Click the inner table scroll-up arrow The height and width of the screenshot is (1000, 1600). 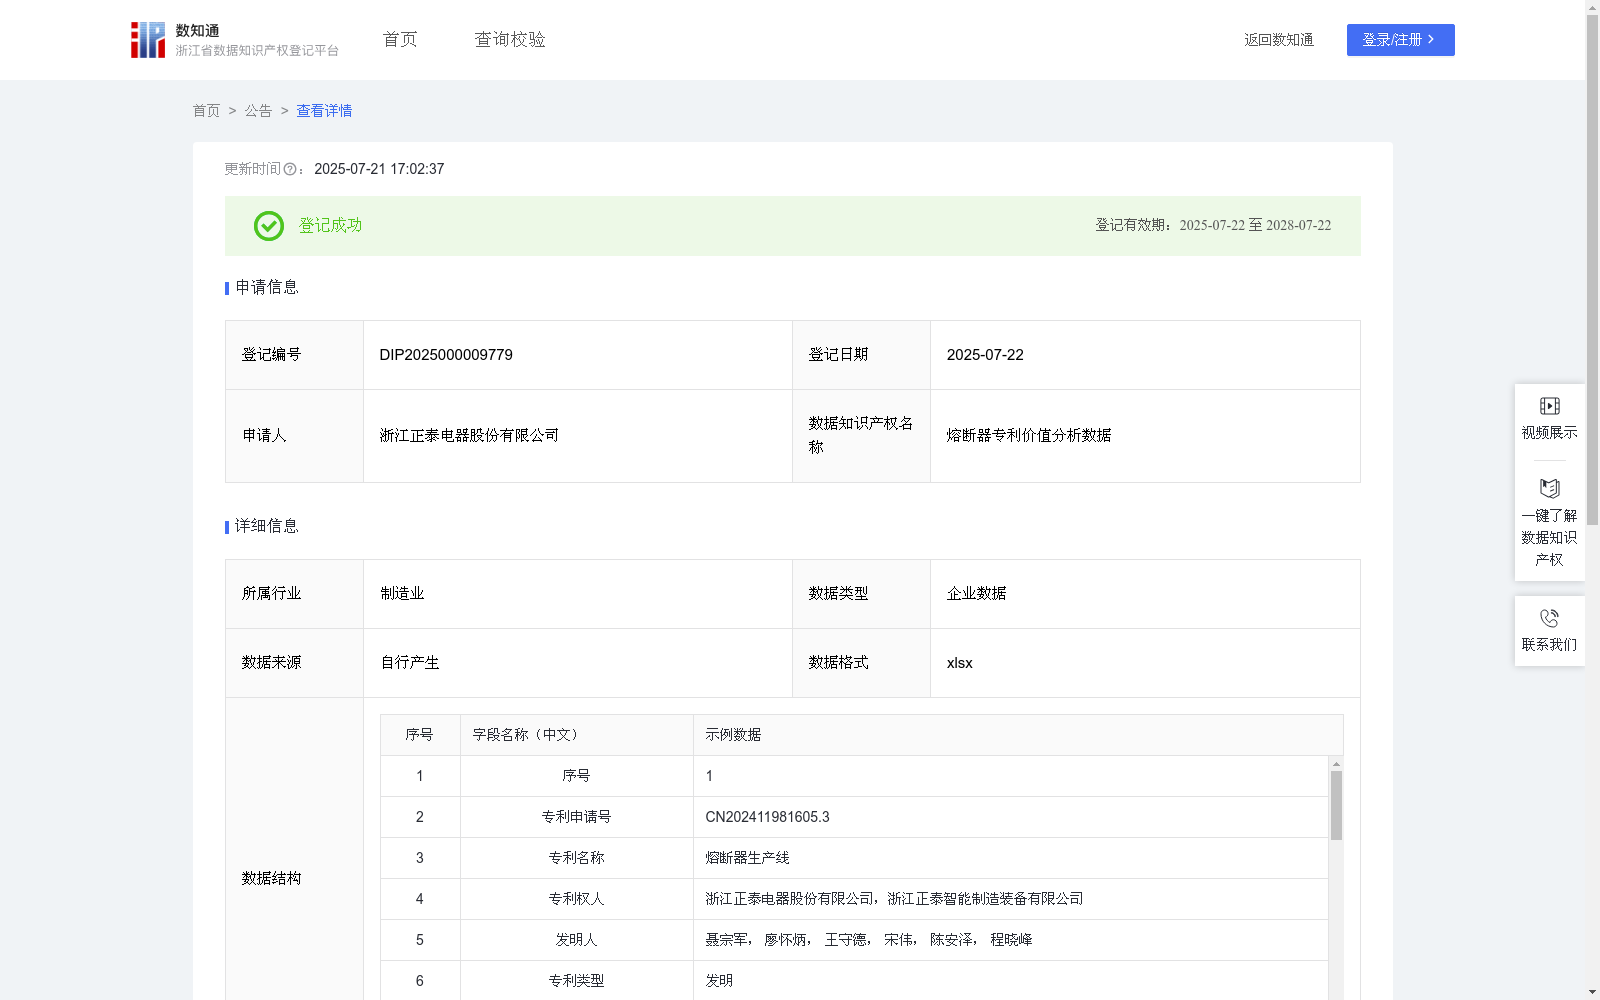[x=1336, y=764]
